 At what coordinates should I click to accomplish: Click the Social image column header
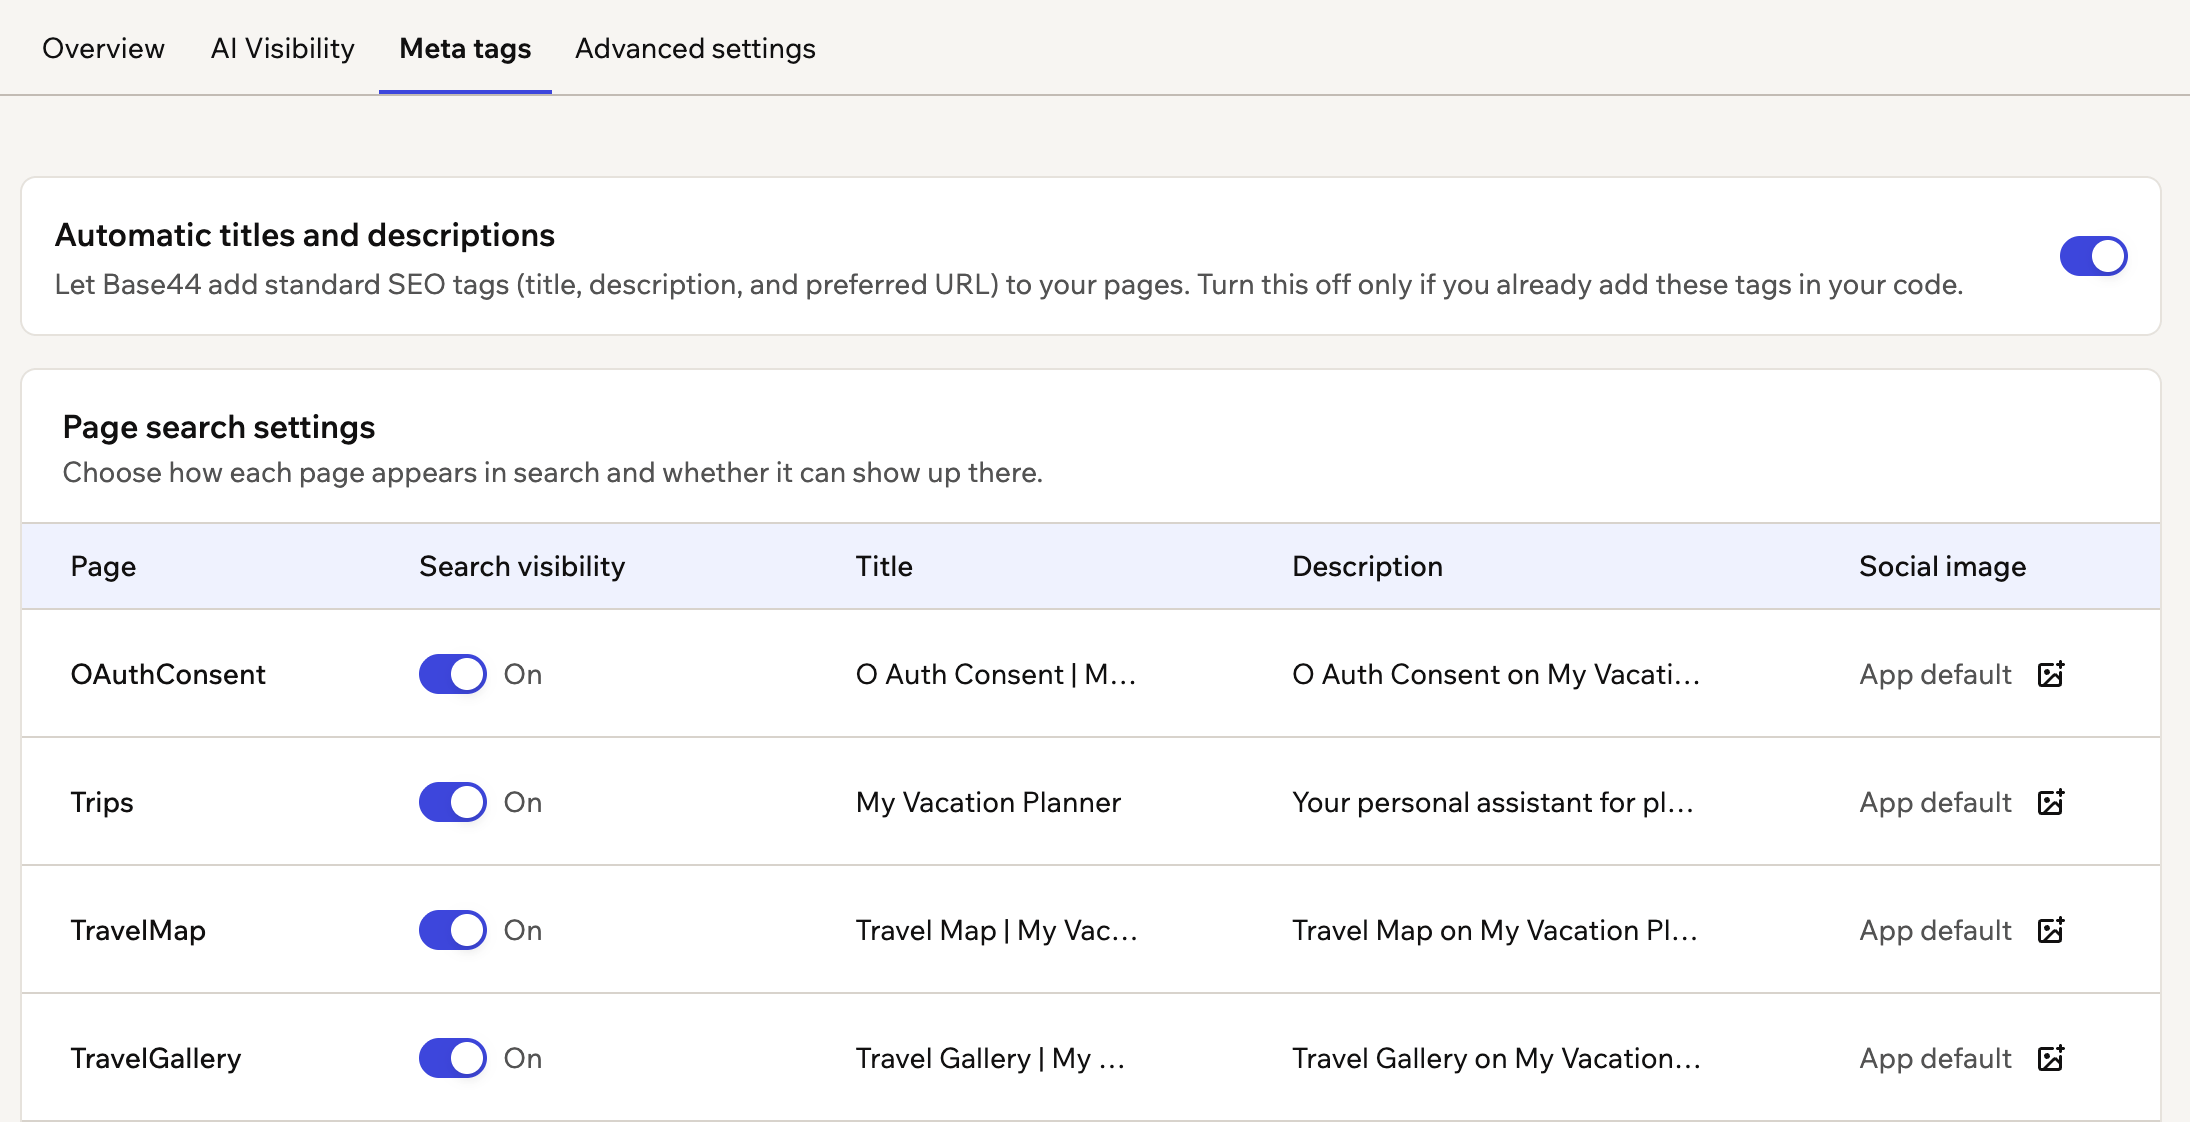(1943, 566)
